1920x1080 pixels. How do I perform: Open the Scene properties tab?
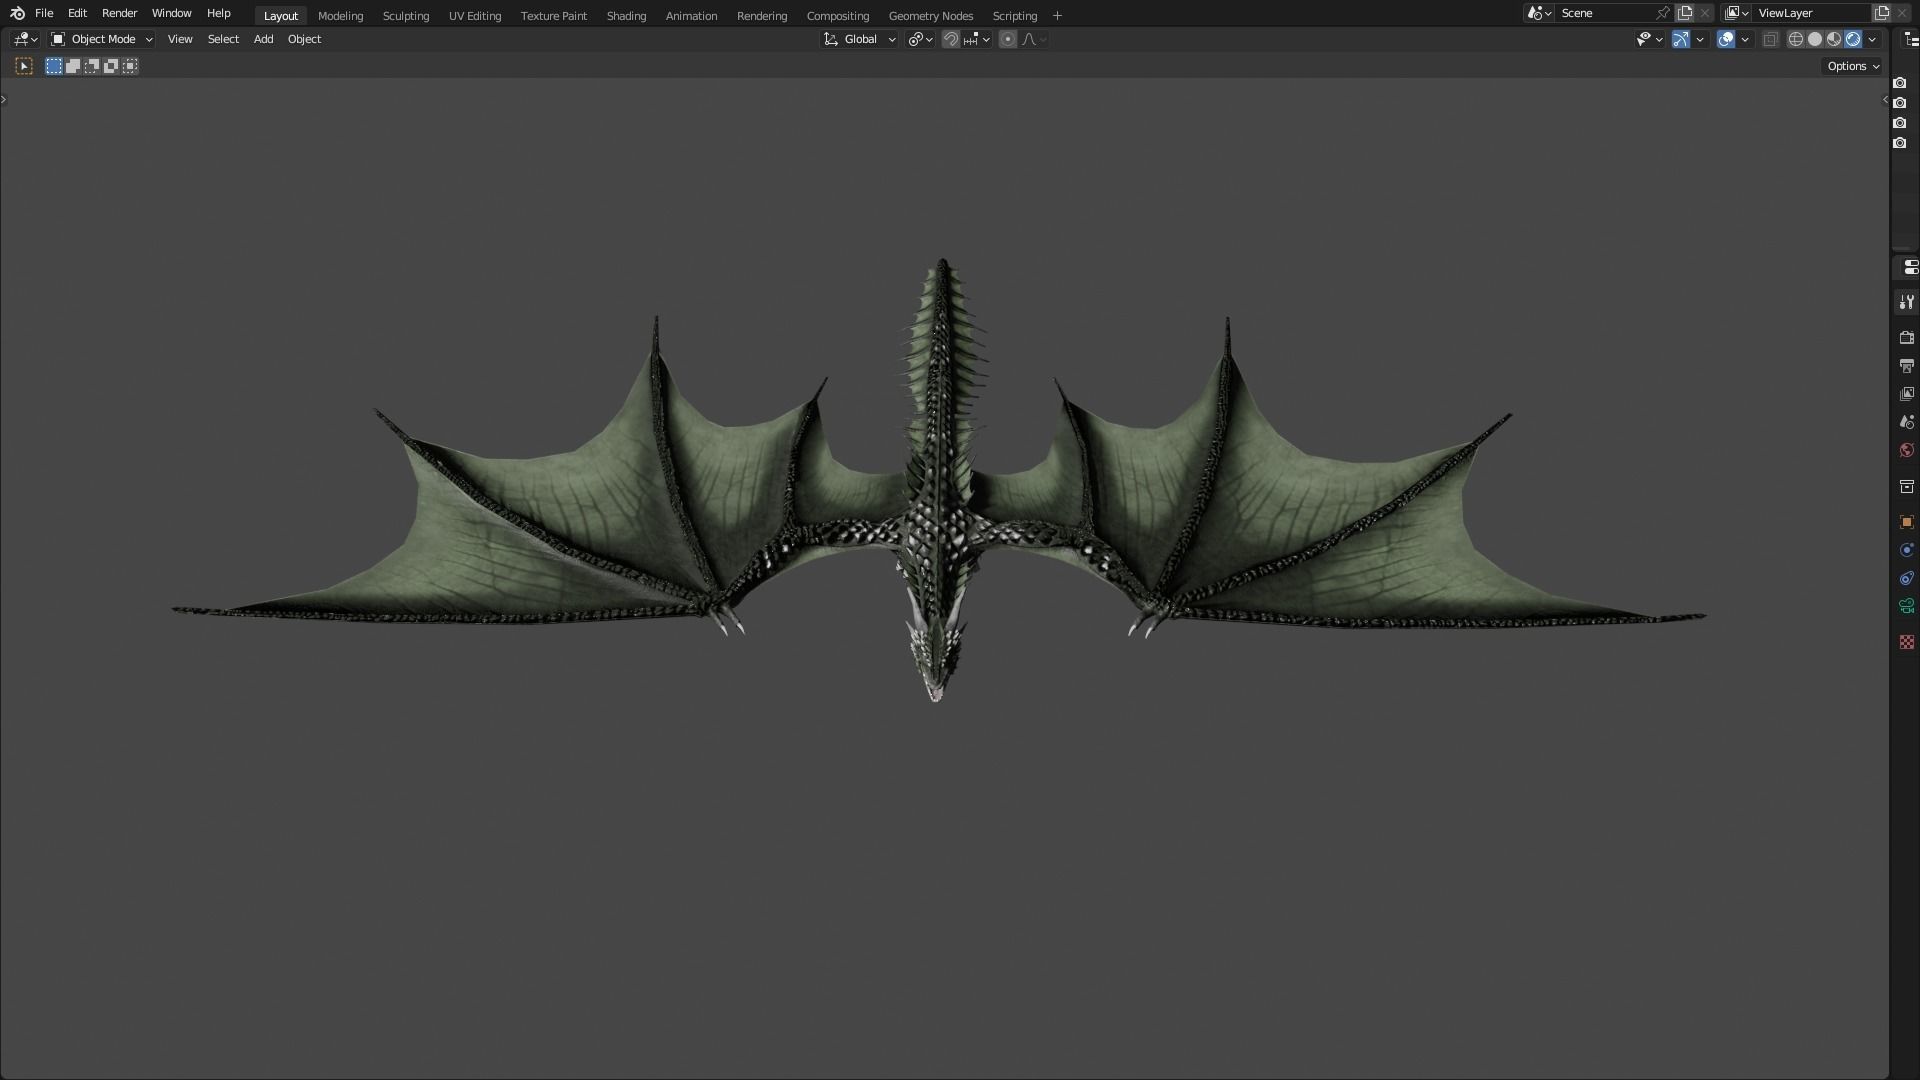1906,422
